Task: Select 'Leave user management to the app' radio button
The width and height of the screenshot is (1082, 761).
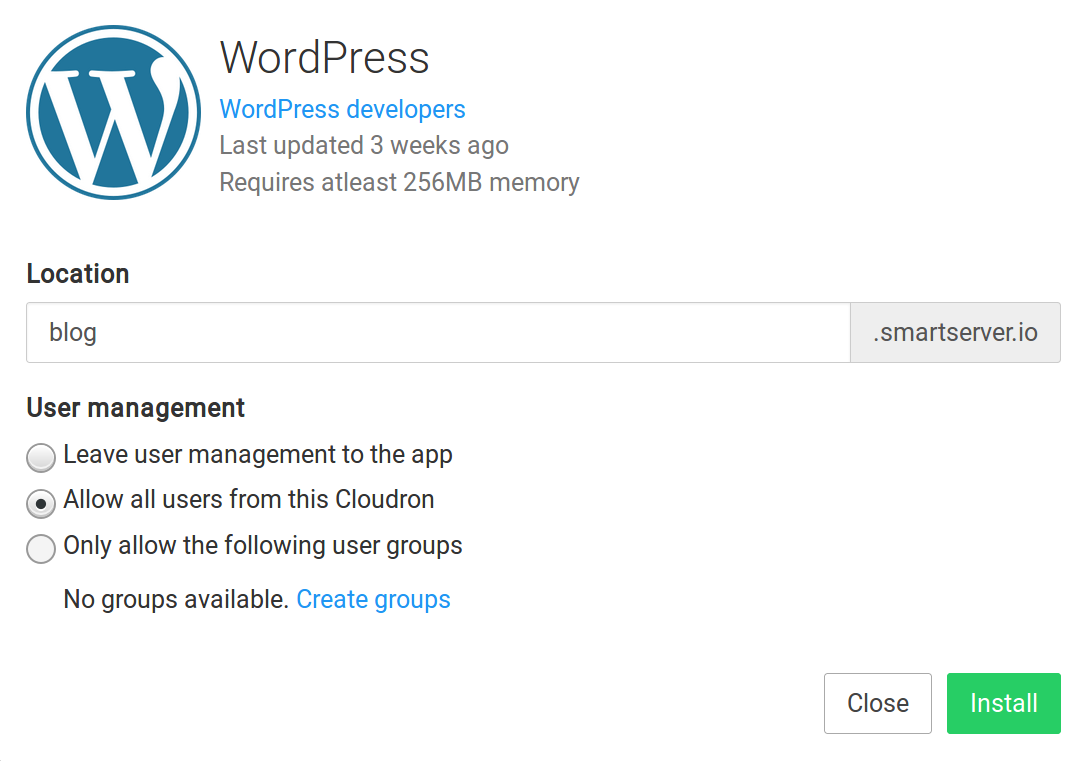Action: click(x=41, y=458)
